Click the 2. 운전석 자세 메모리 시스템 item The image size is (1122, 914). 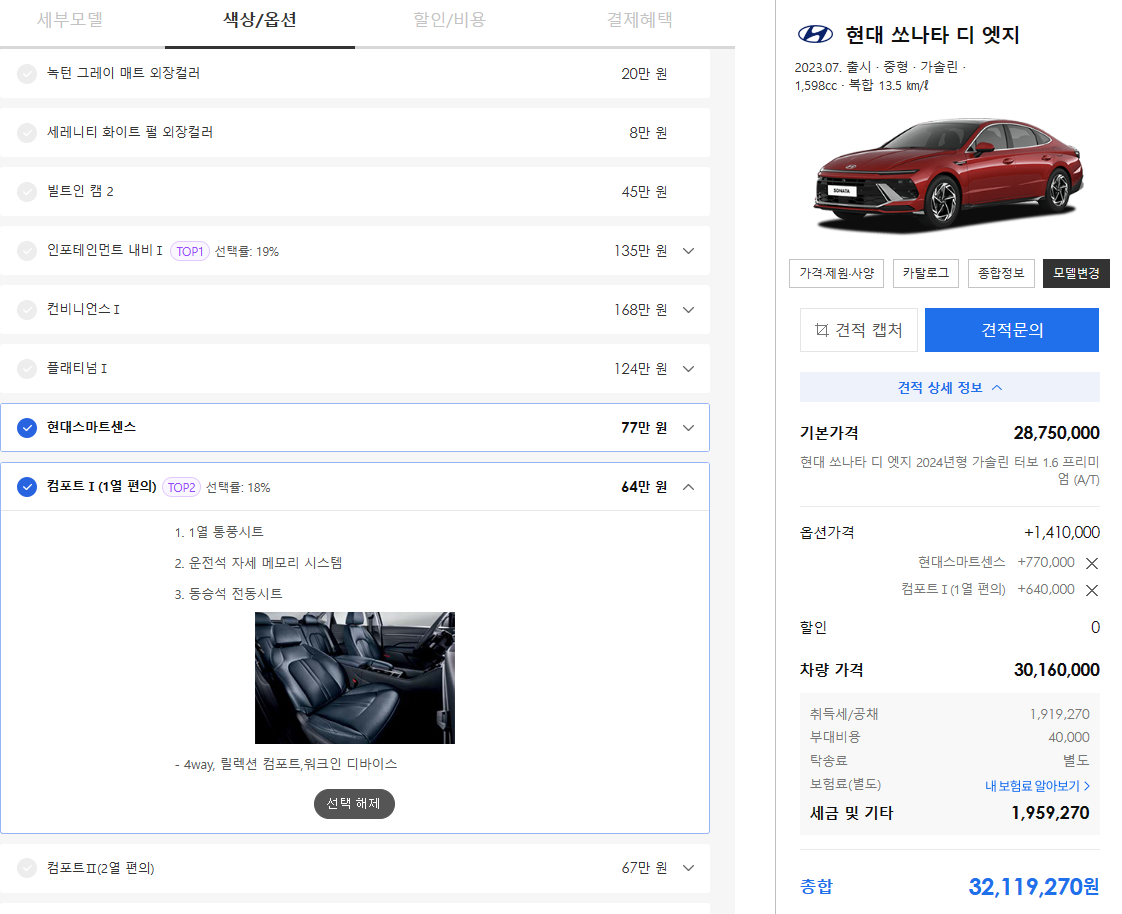(x=258, y=563)
